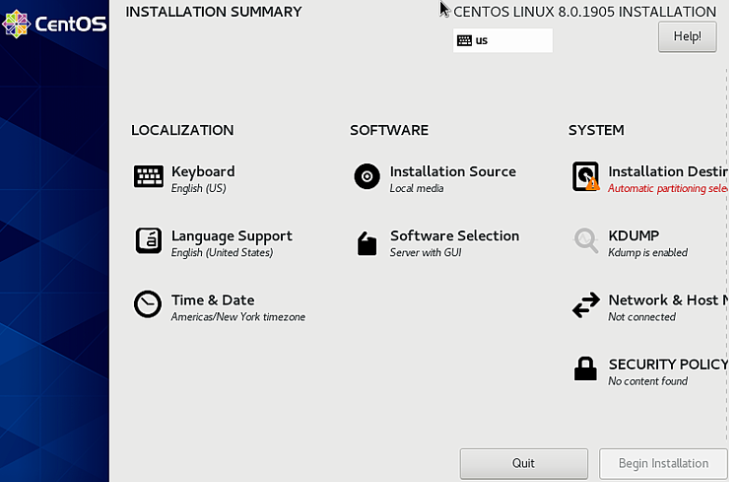Click the Begin Installation button
Image resolution: width=729 pixels, height=482 pixels.
[663, 463]
